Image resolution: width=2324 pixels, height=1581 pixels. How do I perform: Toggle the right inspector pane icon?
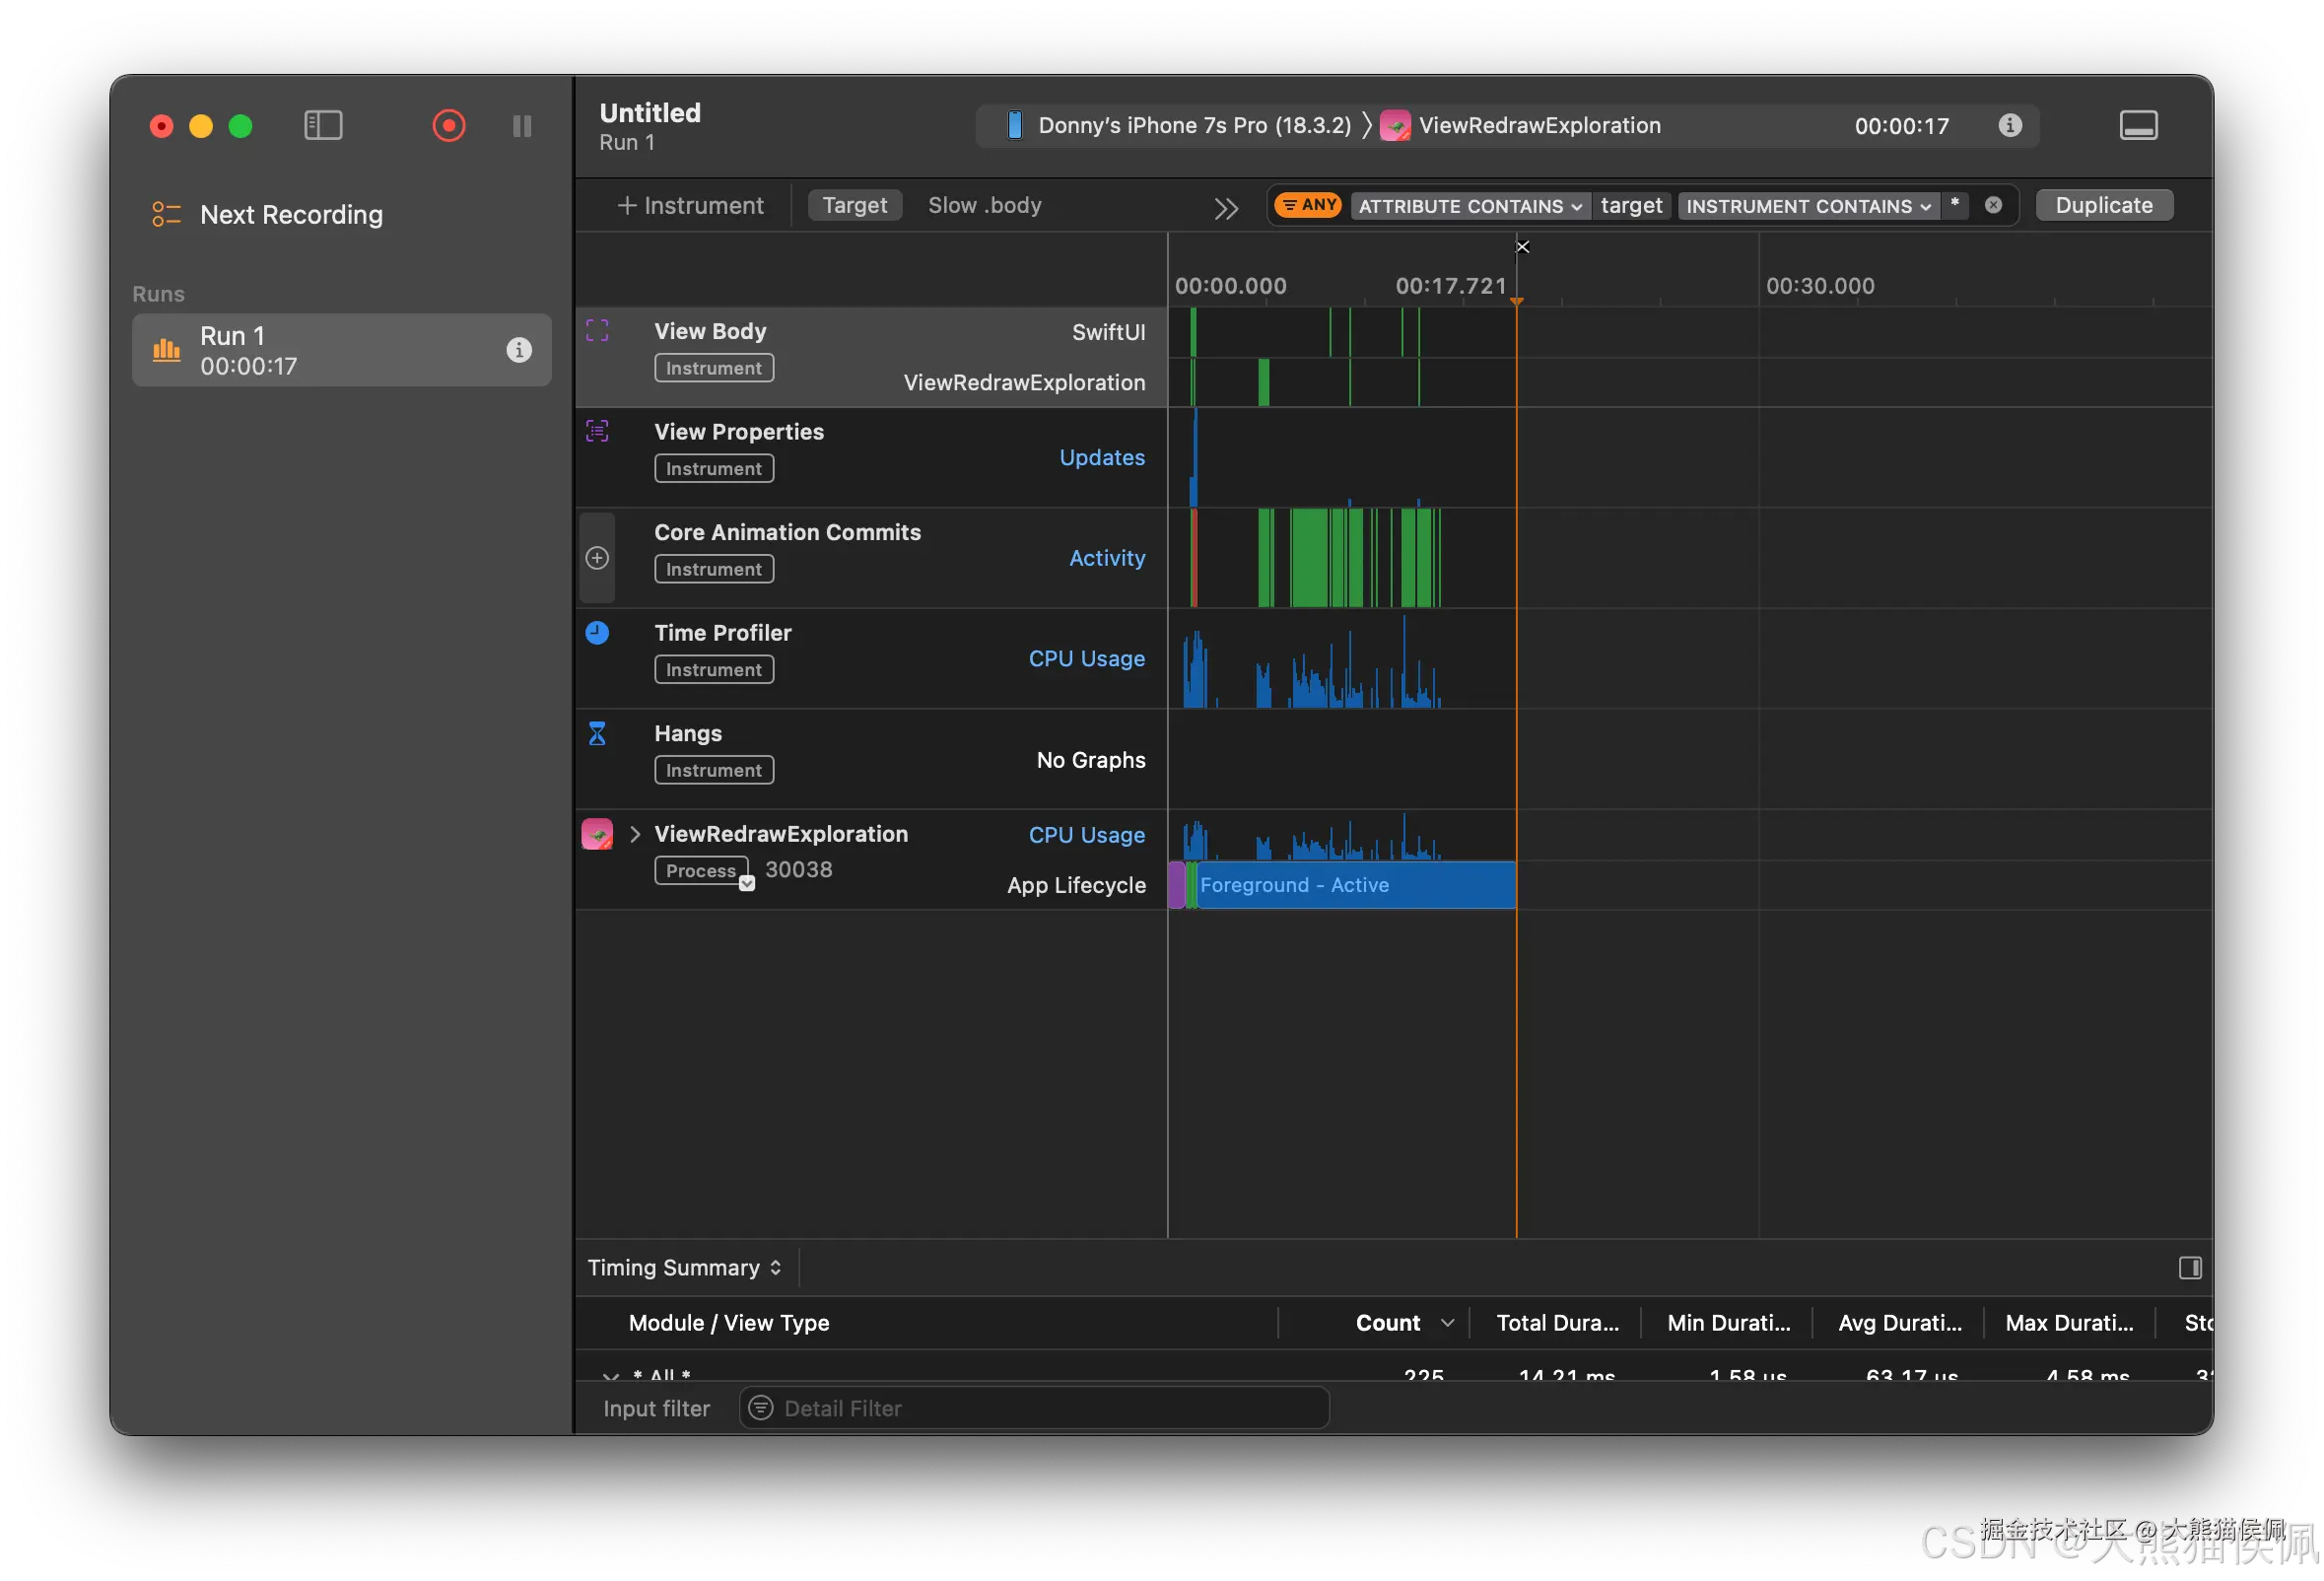2190,1268
